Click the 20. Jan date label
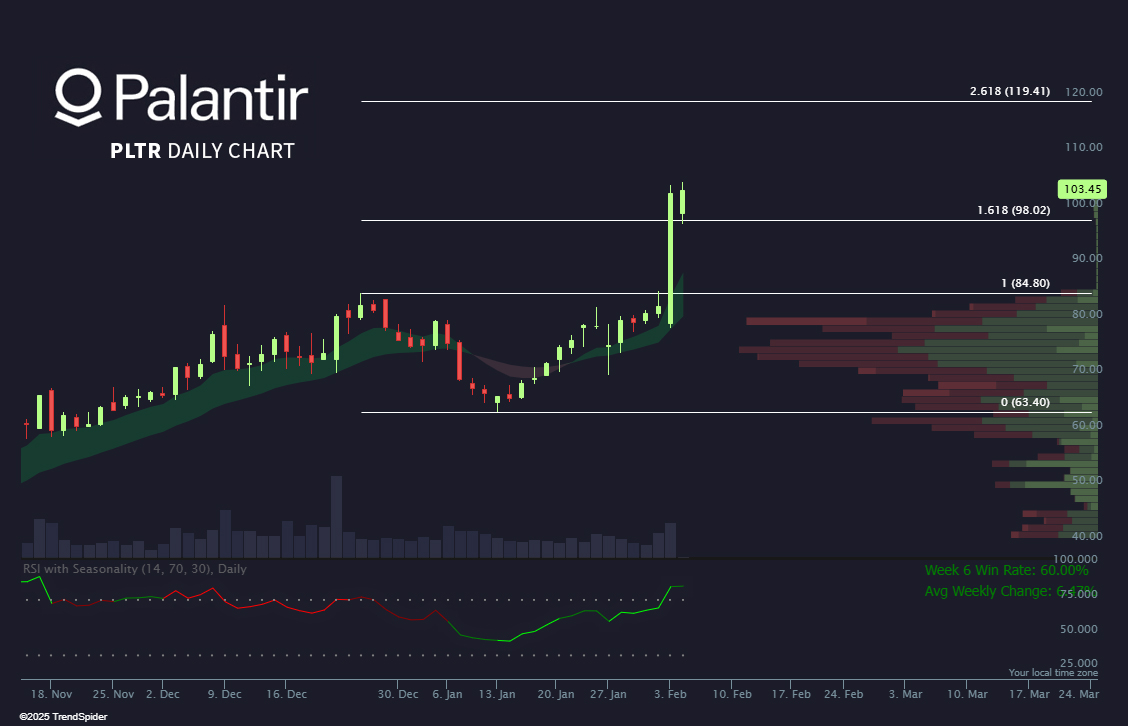Viewport: 1128px width, 726px height. [556, 694]
